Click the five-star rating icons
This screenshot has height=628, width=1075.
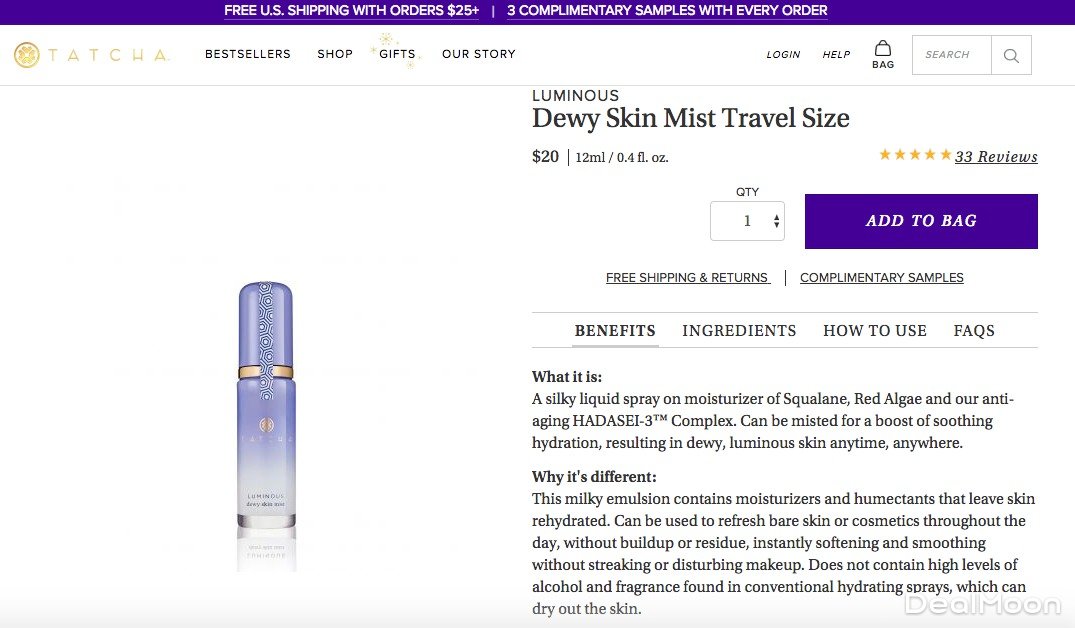pyautogui.click(x=915, y=155)
